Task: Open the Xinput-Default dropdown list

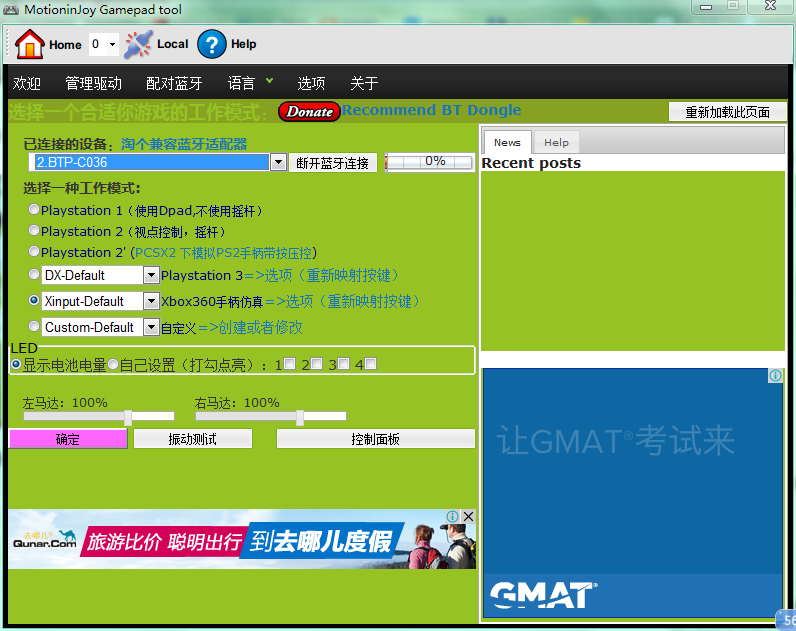Action: [x=151, y=301]
